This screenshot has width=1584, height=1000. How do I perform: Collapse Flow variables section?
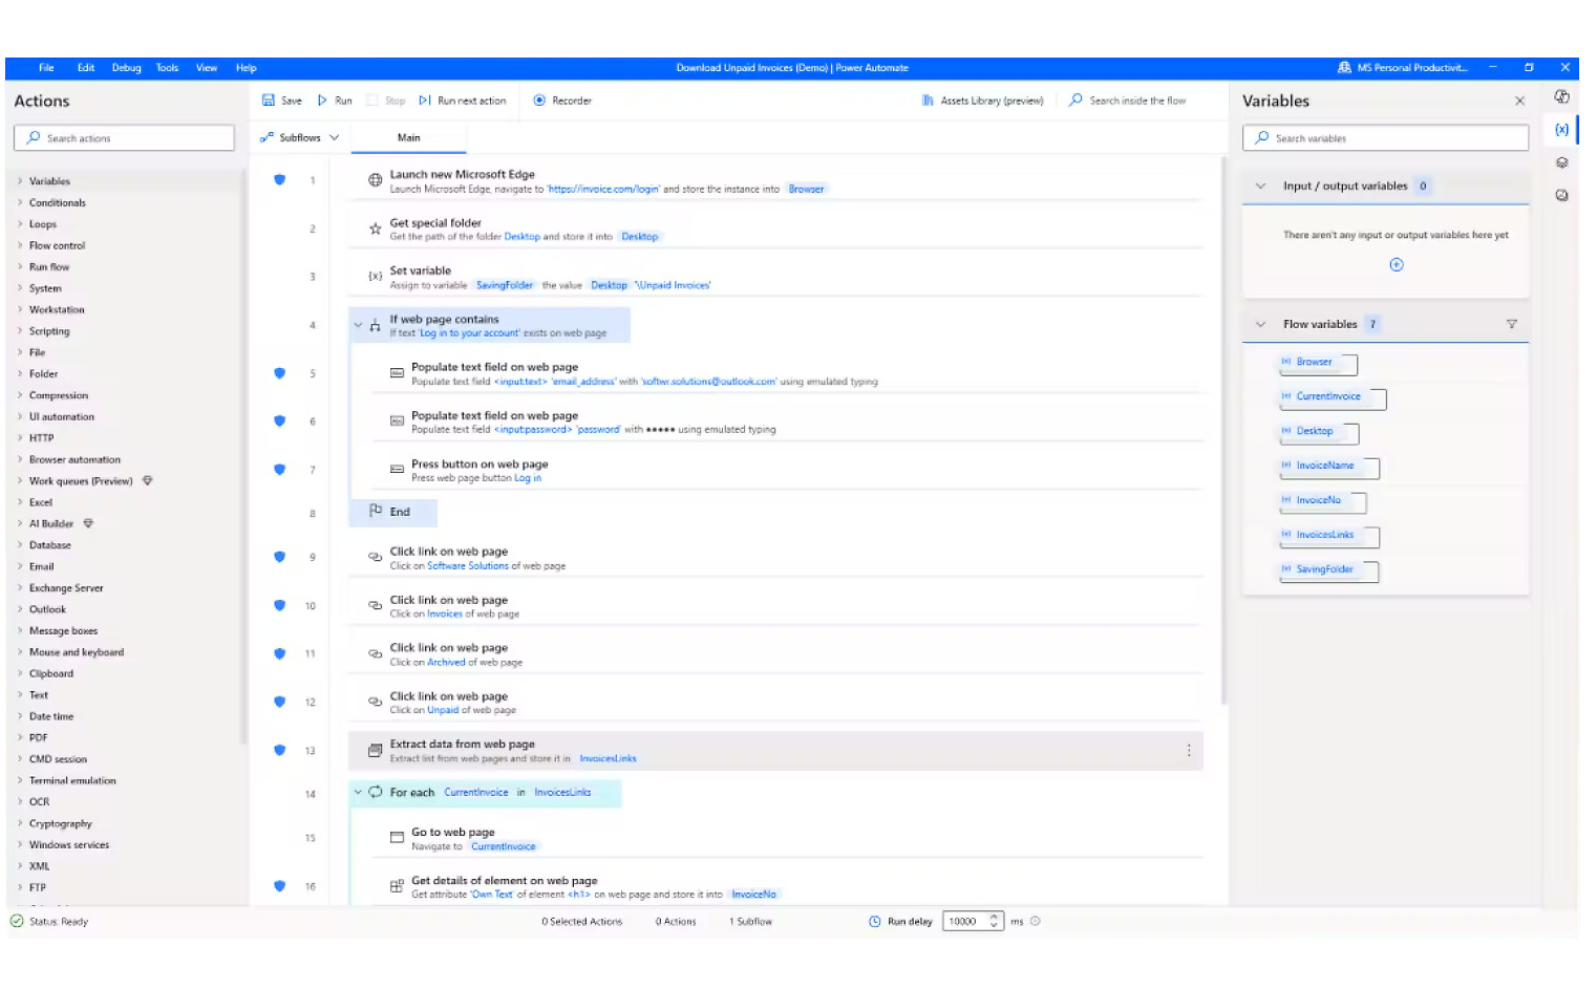[1261, 324]
